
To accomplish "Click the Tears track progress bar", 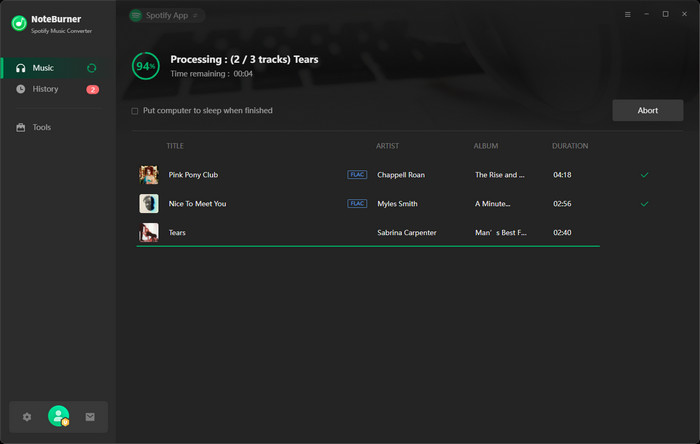I will (x=368, y=245).
